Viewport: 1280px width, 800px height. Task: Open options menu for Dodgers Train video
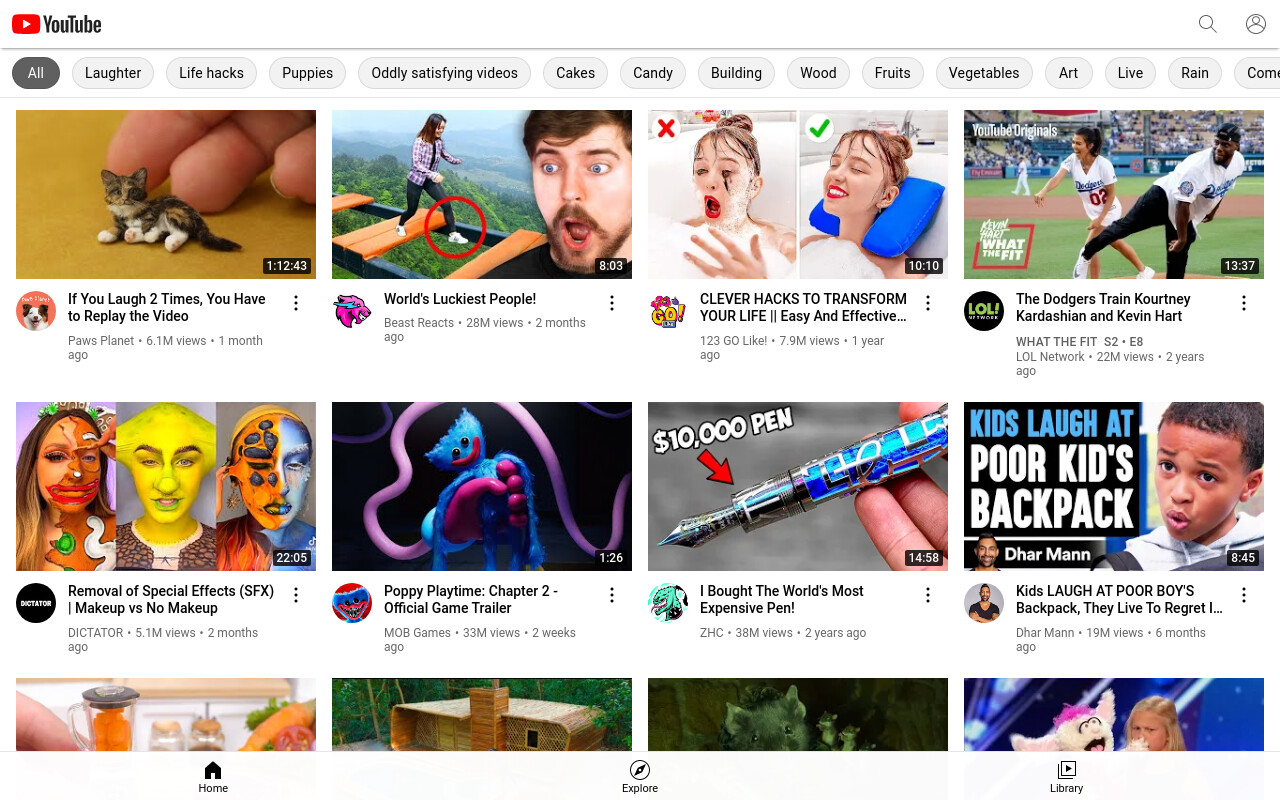[x=1244, y=303]
